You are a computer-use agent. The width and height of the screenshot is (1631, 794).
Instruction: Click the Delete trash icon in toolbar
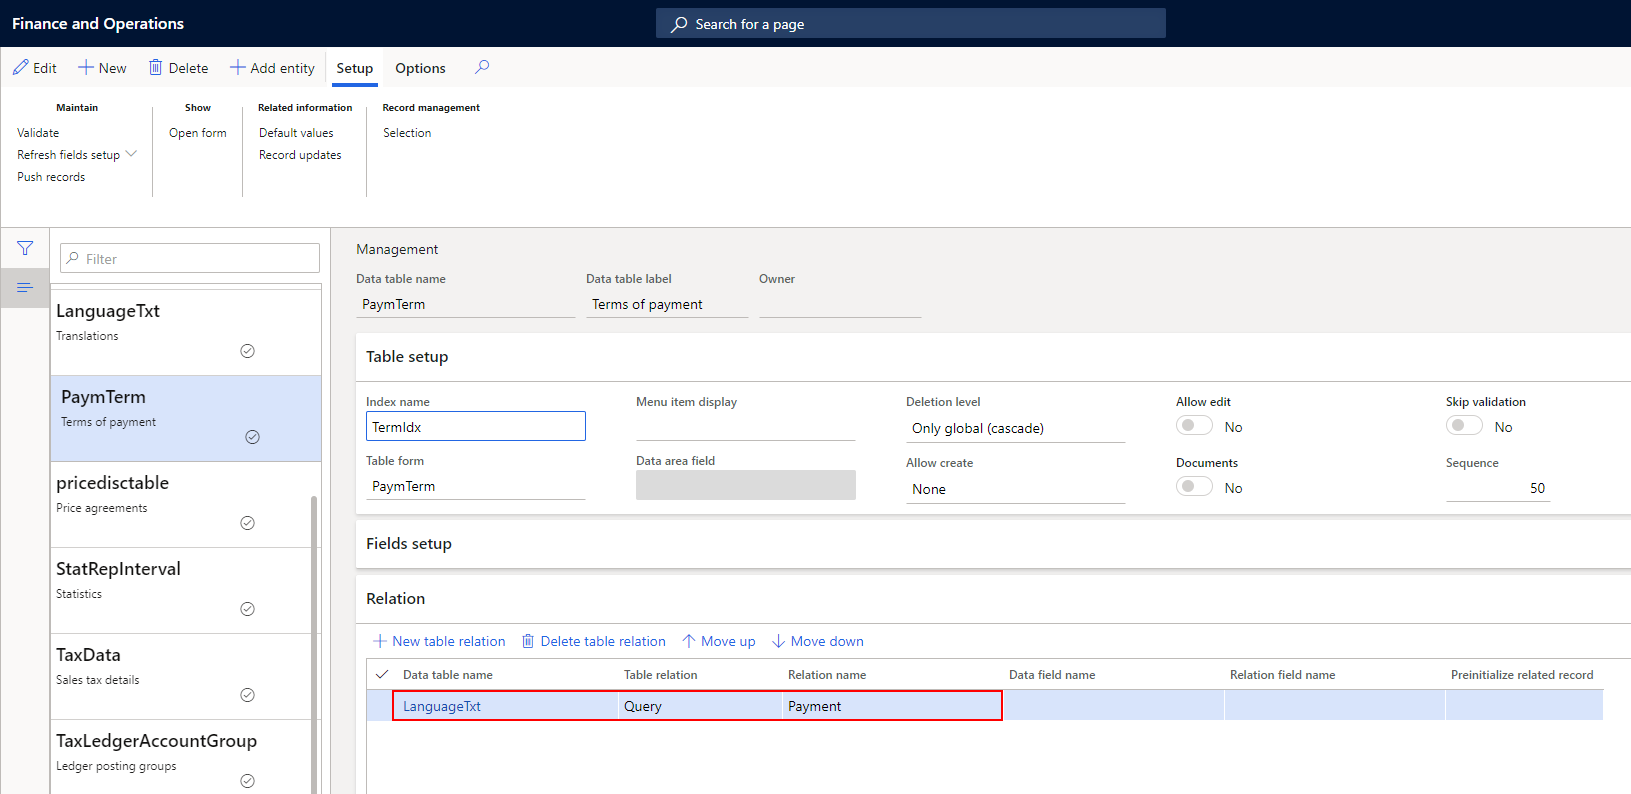point(156,68)
